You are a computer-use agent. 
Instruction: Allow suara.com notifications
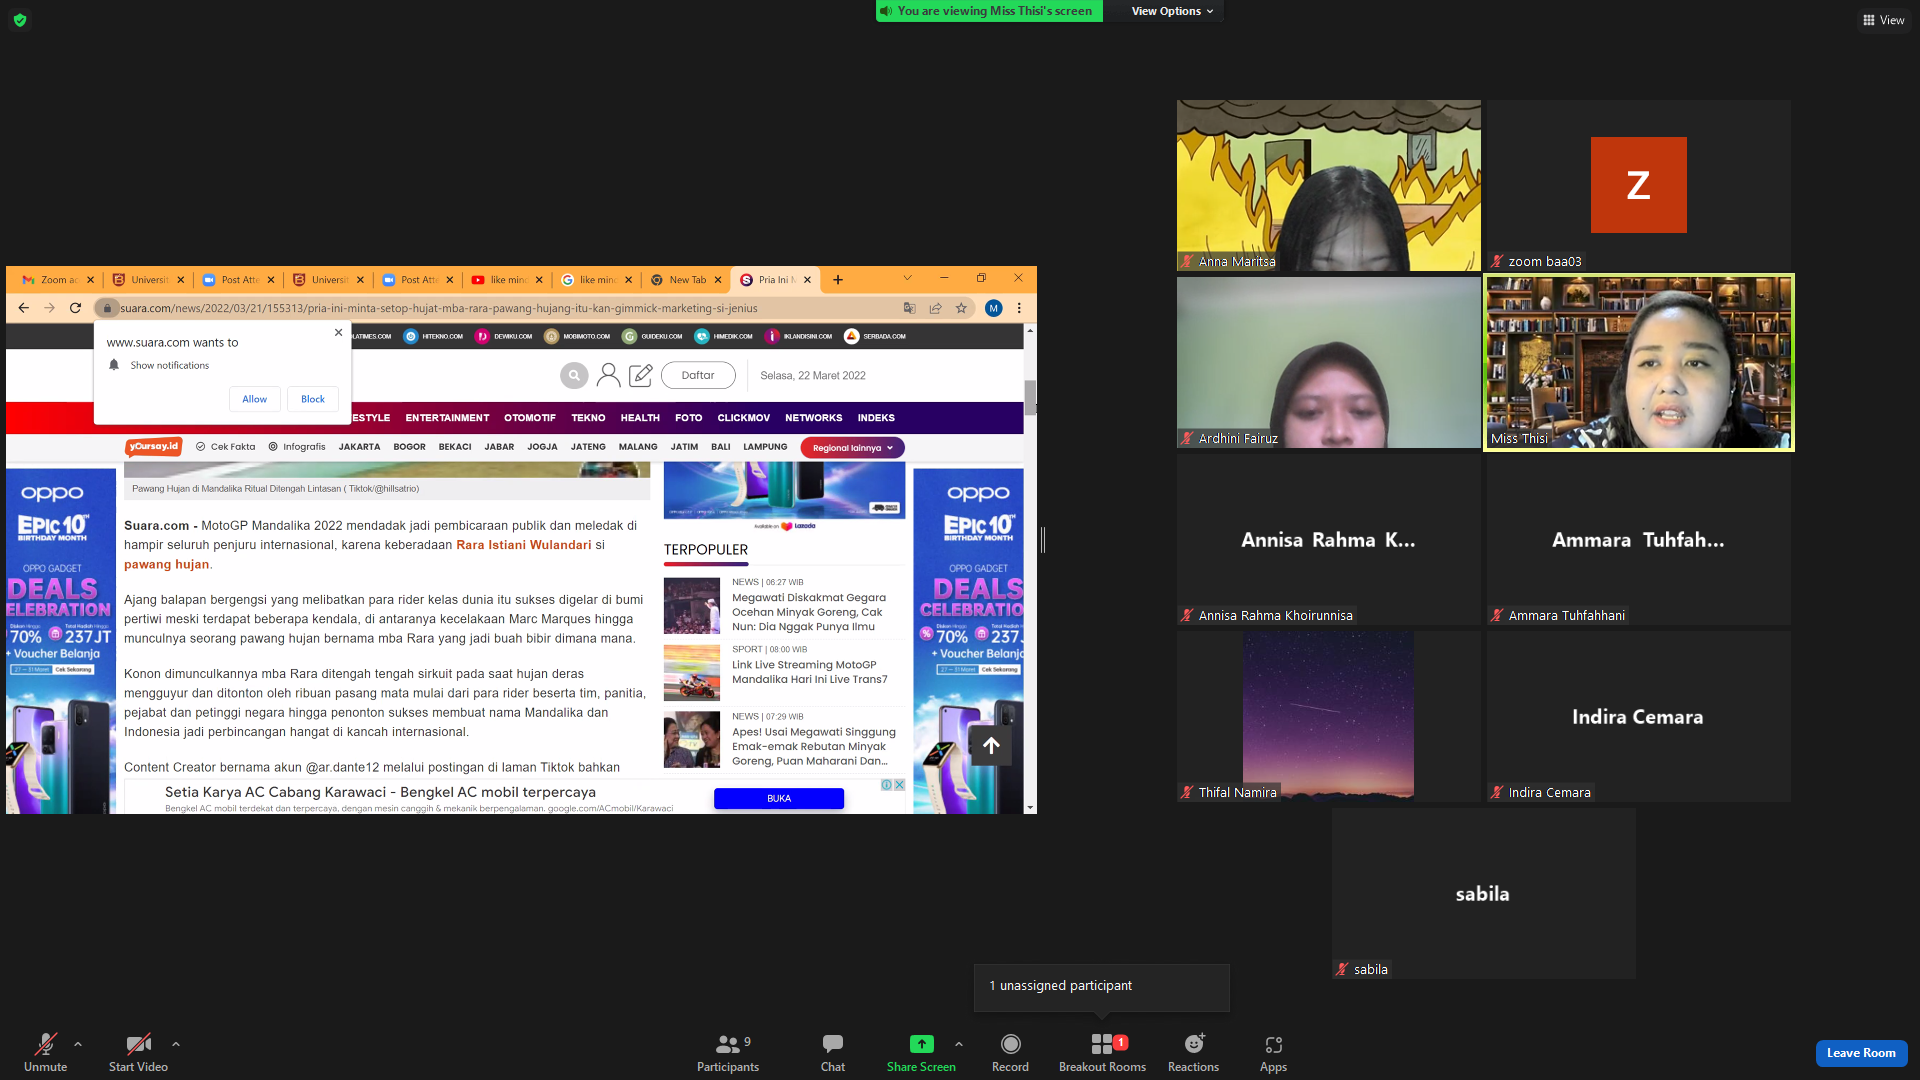click(254, 399)
